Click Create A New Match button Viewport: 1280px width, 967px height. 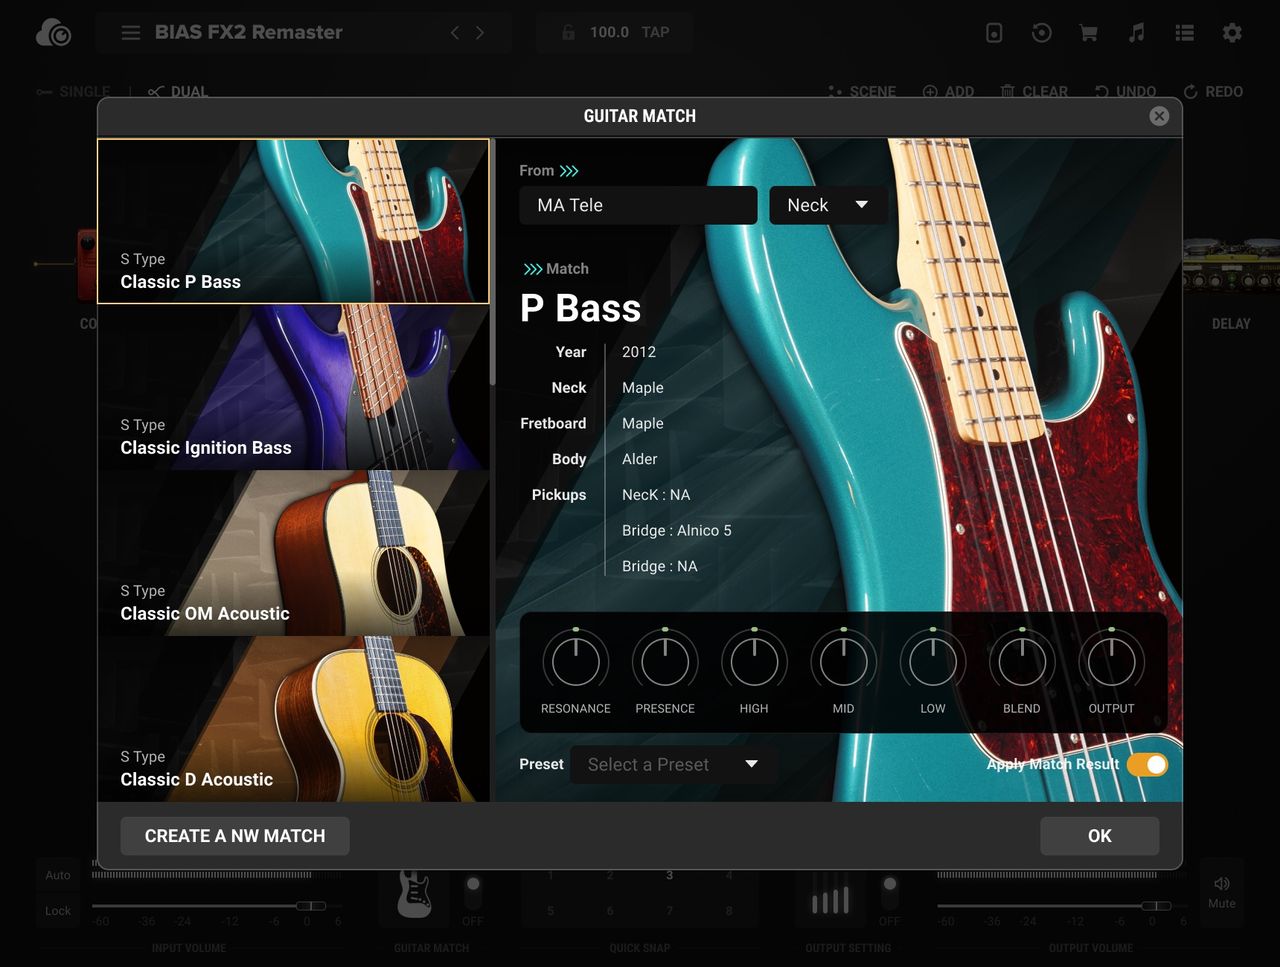point(235,836)
